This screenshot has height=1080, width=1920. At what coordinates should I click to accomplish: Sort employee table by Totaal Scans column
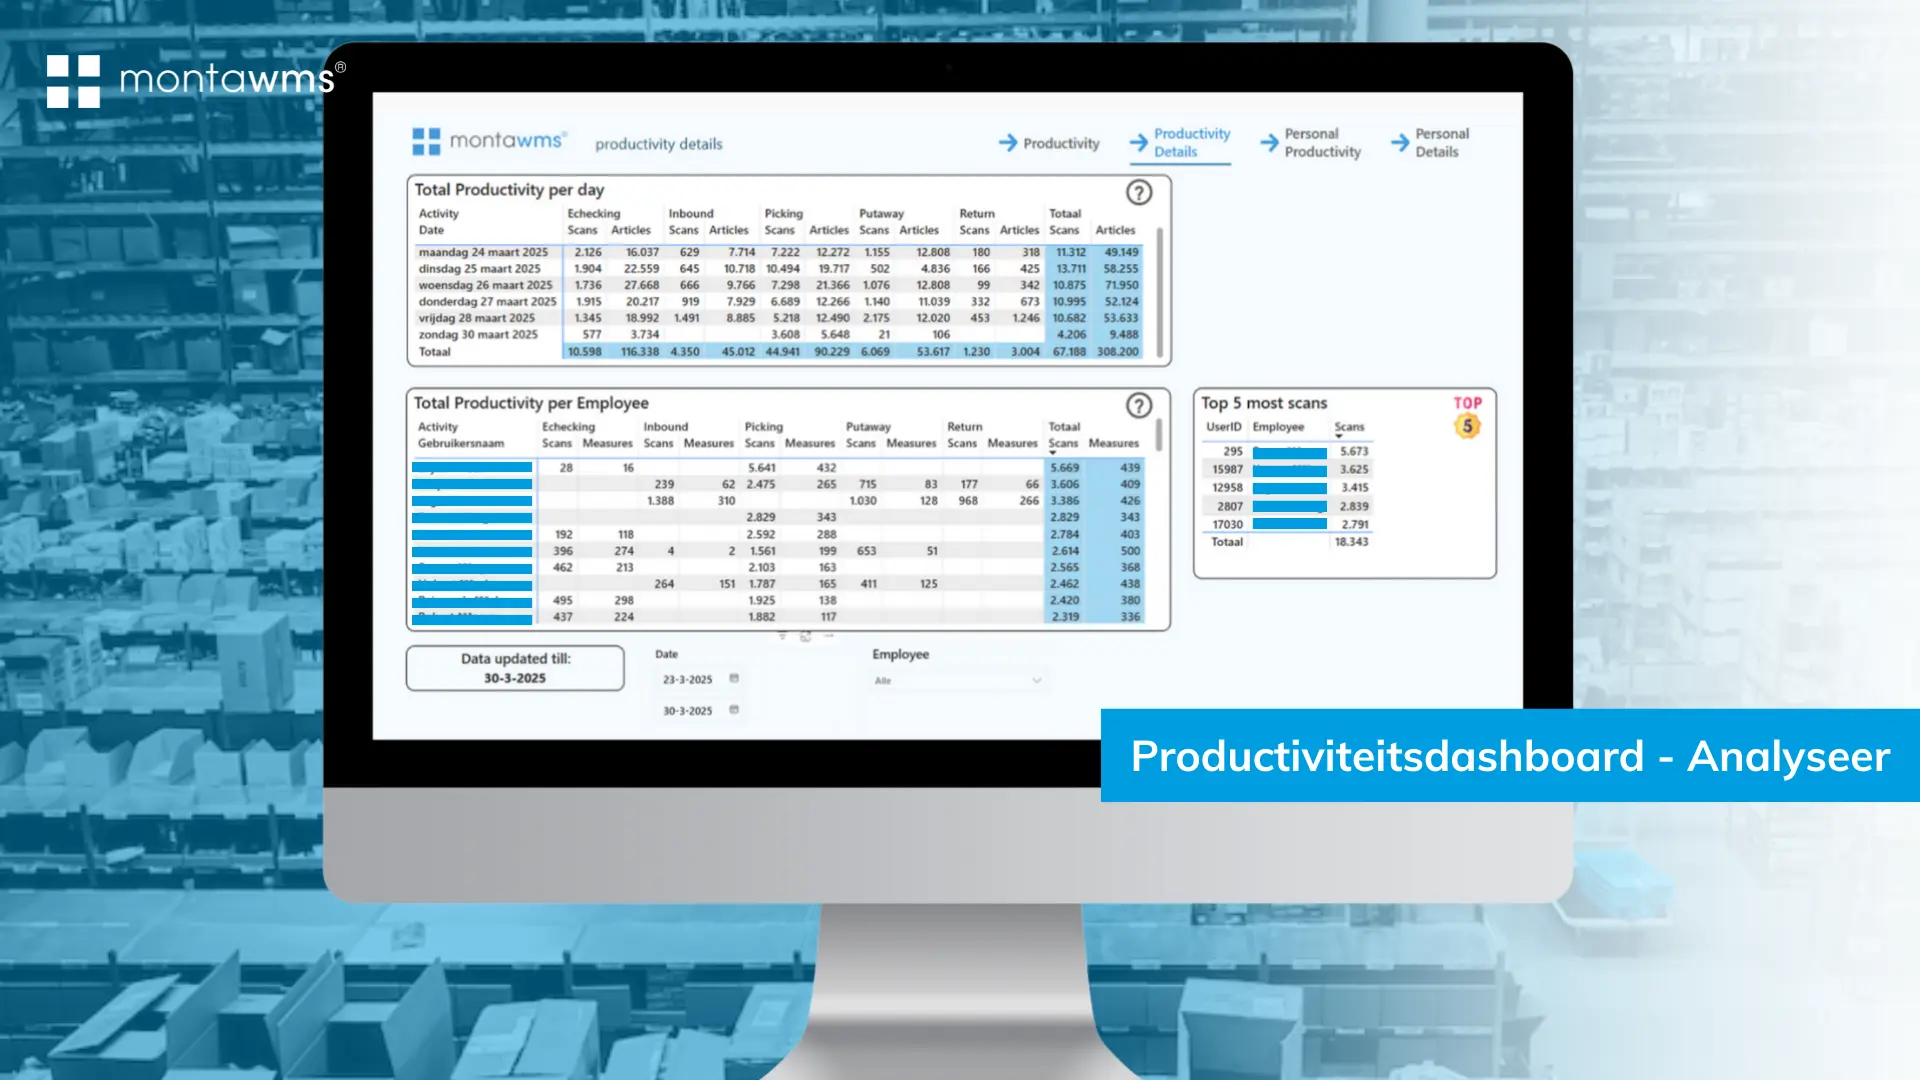coord(1062,443)
